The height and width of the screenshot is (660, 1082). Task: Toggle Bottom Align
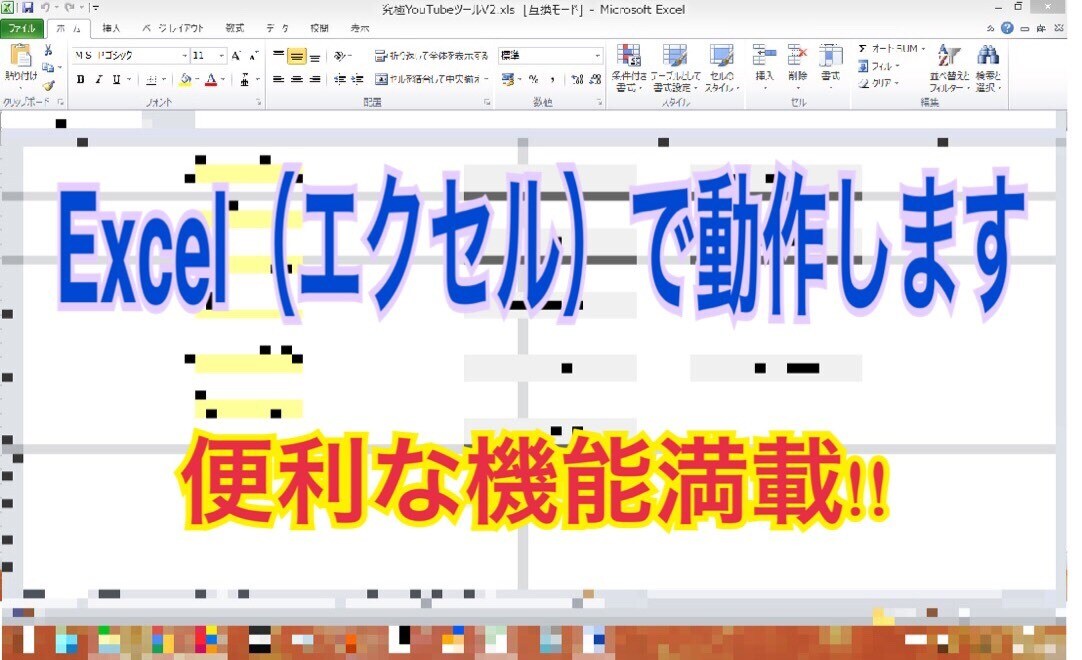(x=315, y=57)
